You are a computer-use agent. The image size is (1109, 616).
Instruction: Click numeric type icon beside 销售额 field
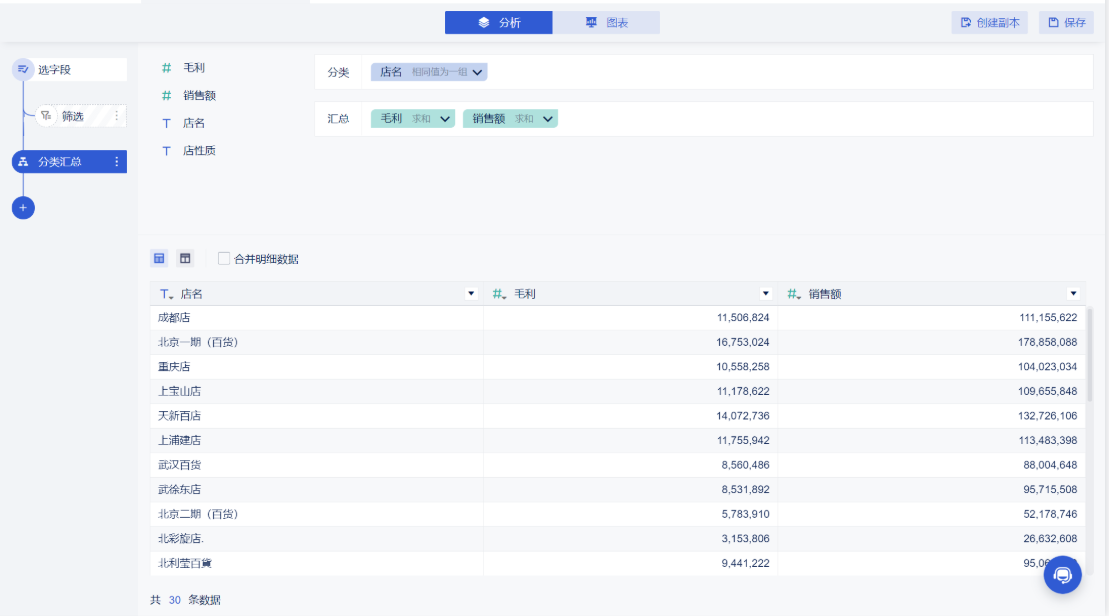[166, 95]
